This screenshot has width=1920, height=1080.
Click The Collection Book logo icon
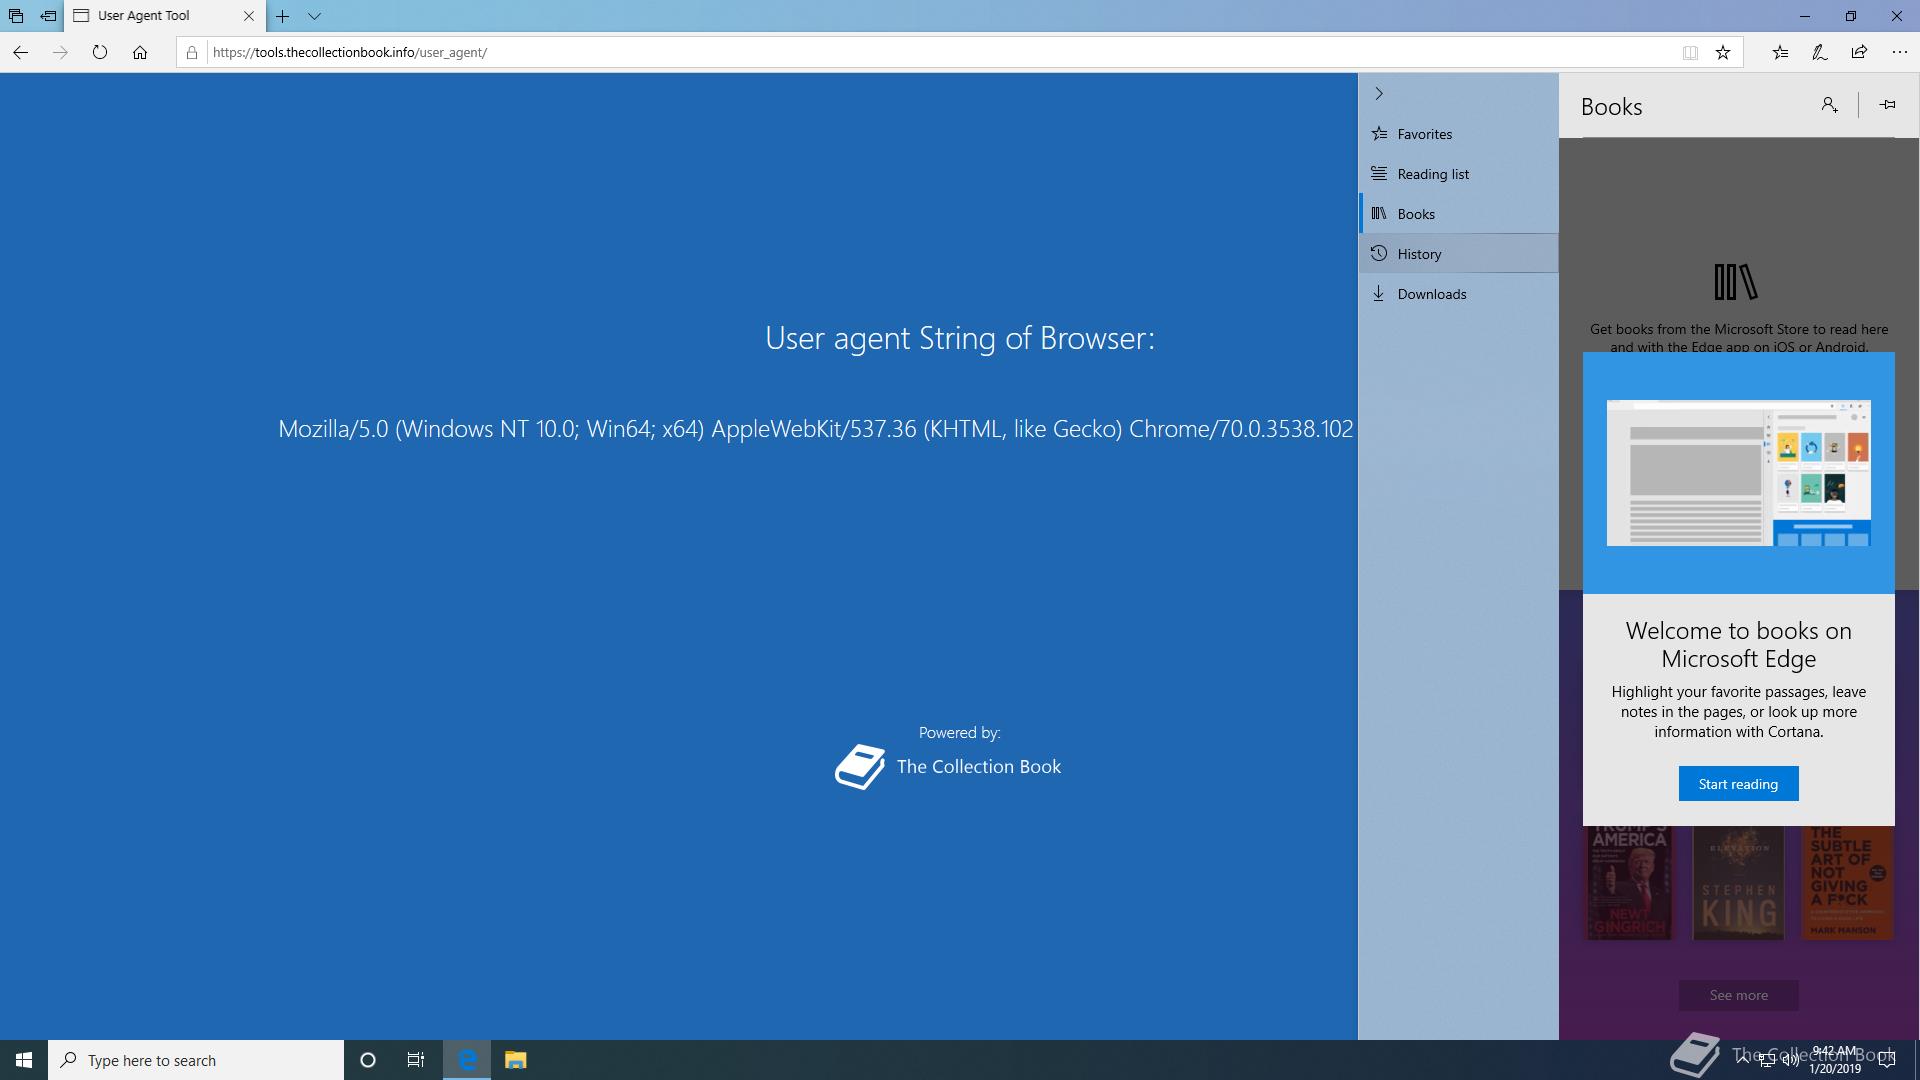click(860, 767)
